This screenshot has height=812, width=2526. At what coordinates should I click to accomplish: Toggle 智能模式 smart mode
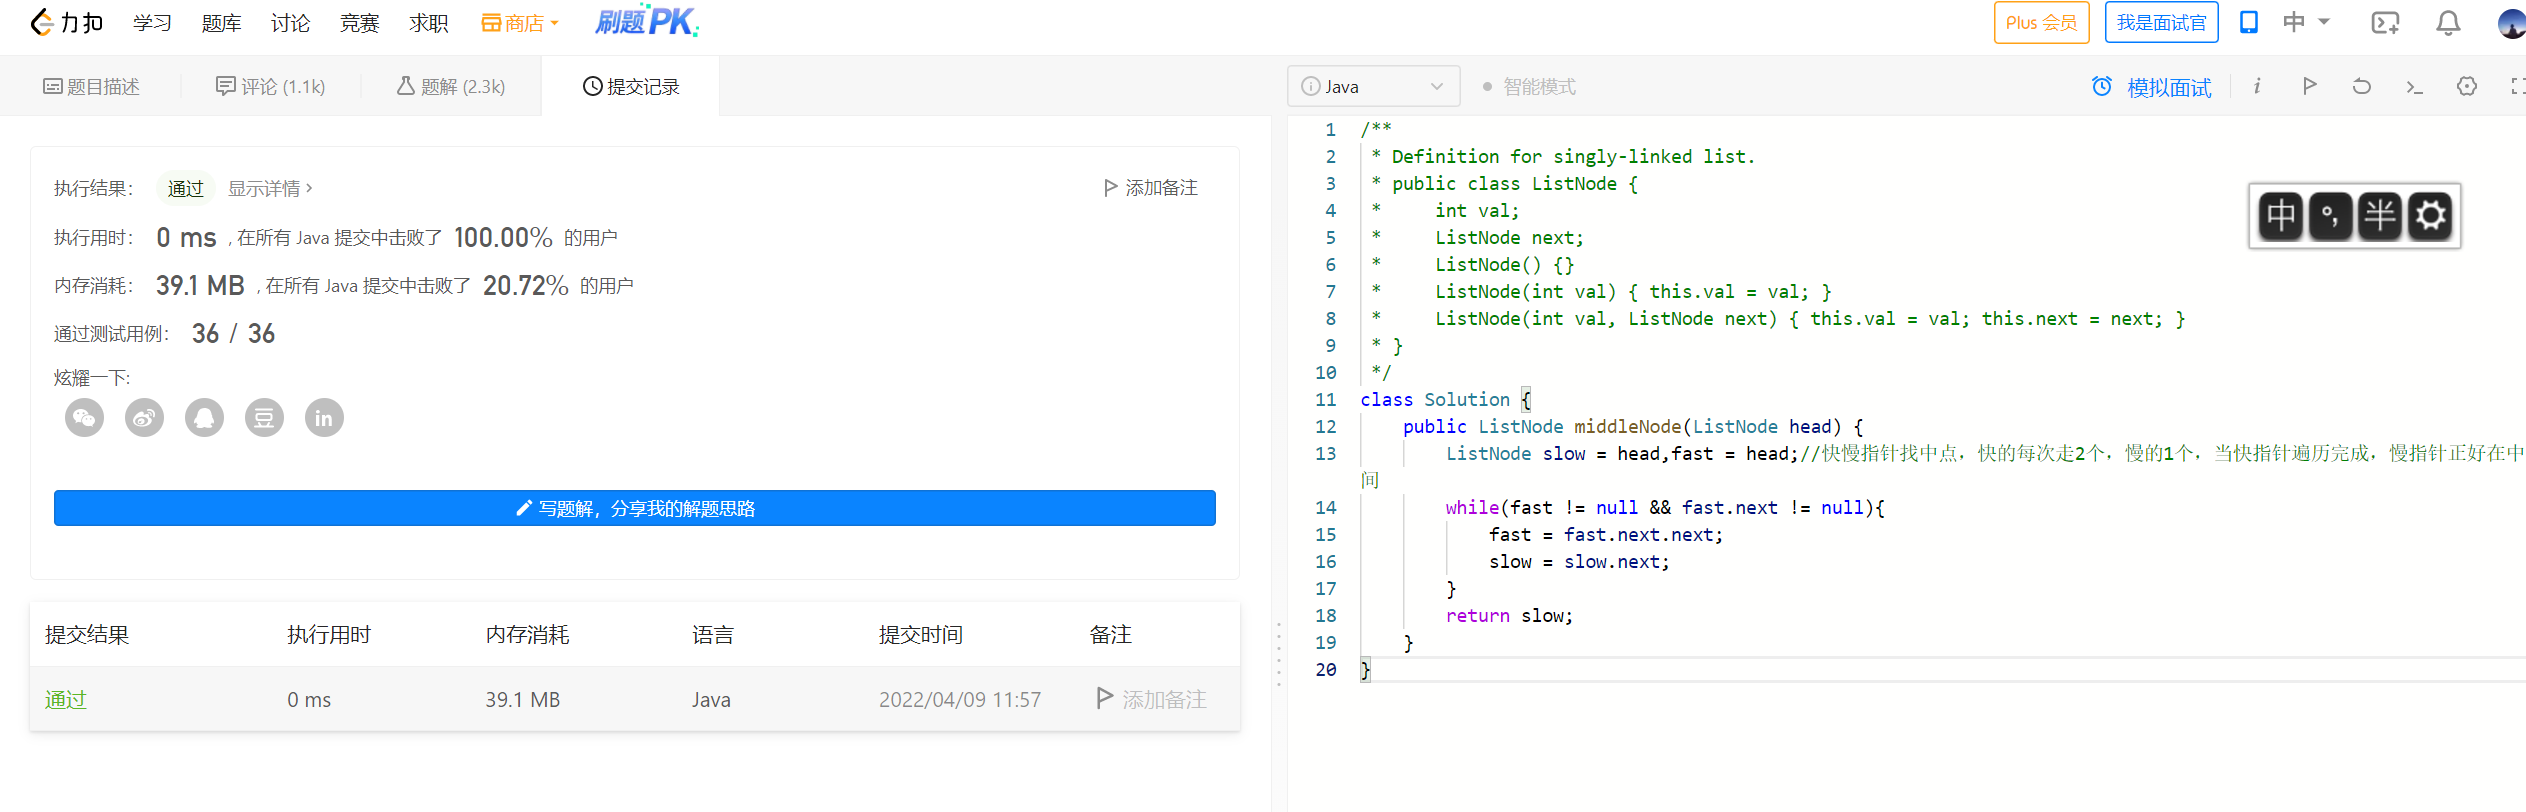click(1529, 87)
